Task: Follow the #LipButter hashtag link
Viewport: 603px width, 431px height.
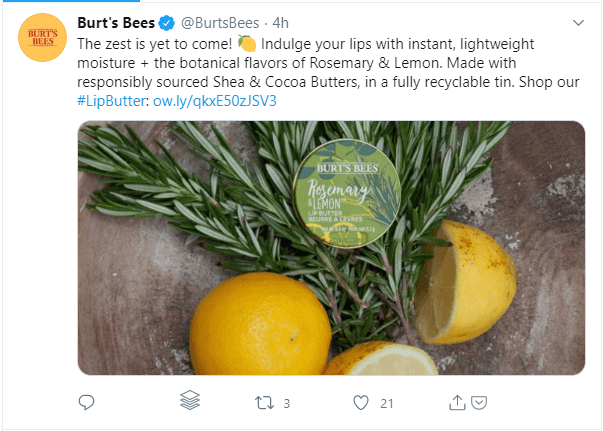Action: (x=112, y=101)
